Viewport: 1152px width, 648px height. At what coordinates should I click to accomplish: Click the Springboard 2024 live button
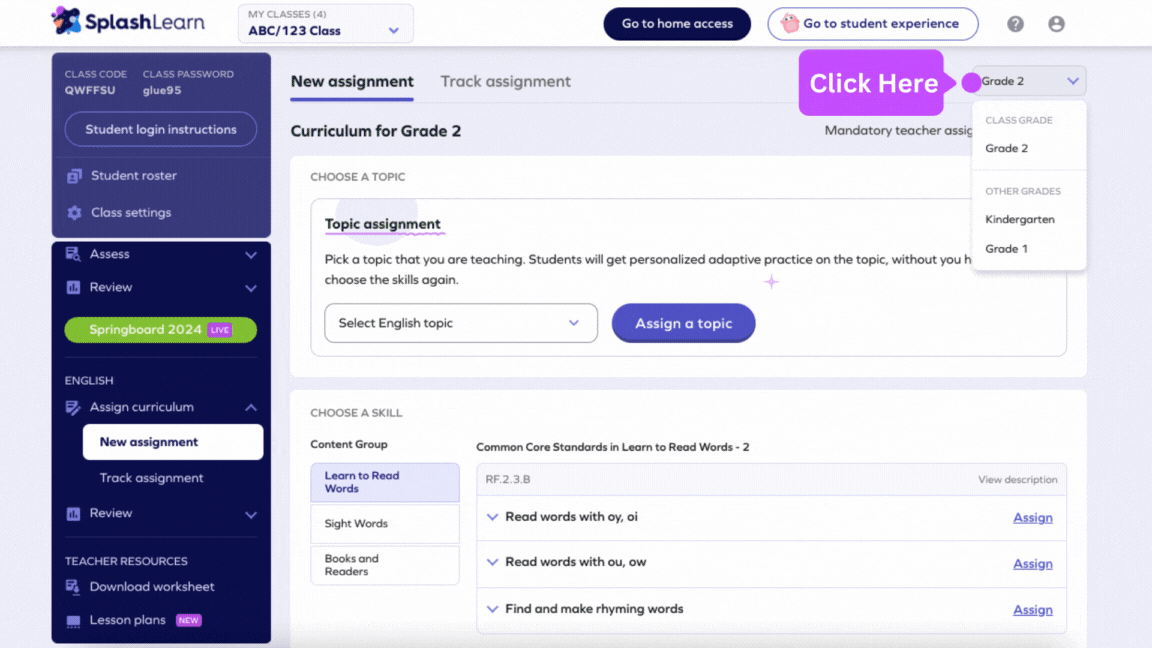click(160, 330)
